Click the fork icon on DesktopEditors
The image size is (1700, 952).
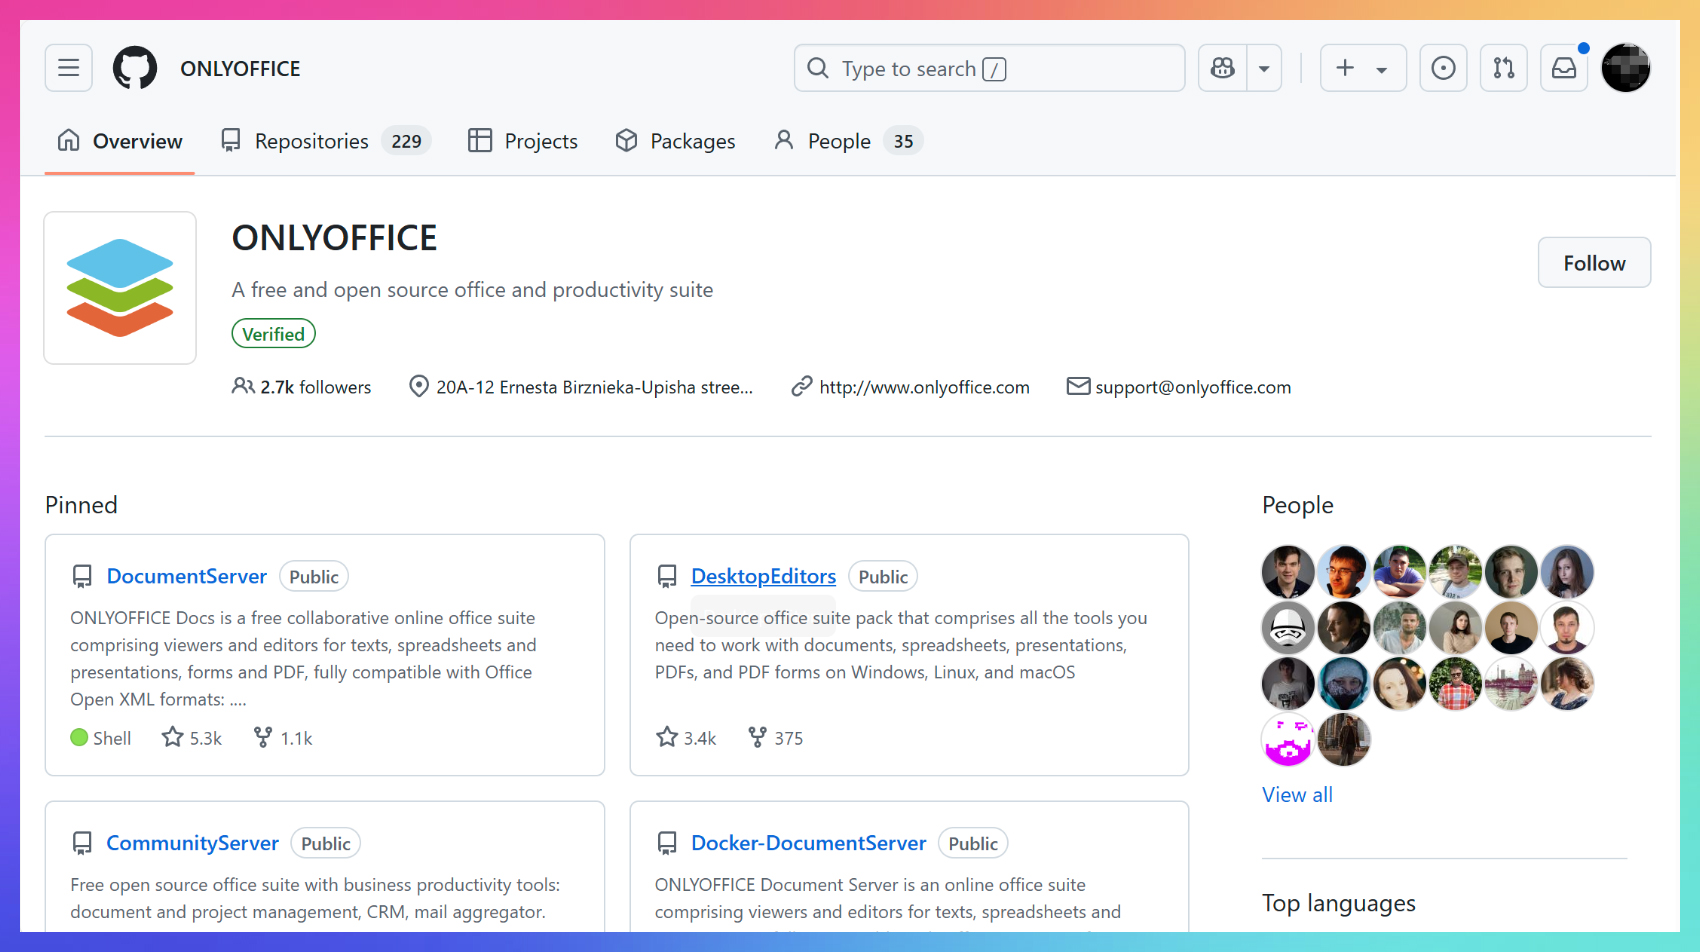pos(758,738)
